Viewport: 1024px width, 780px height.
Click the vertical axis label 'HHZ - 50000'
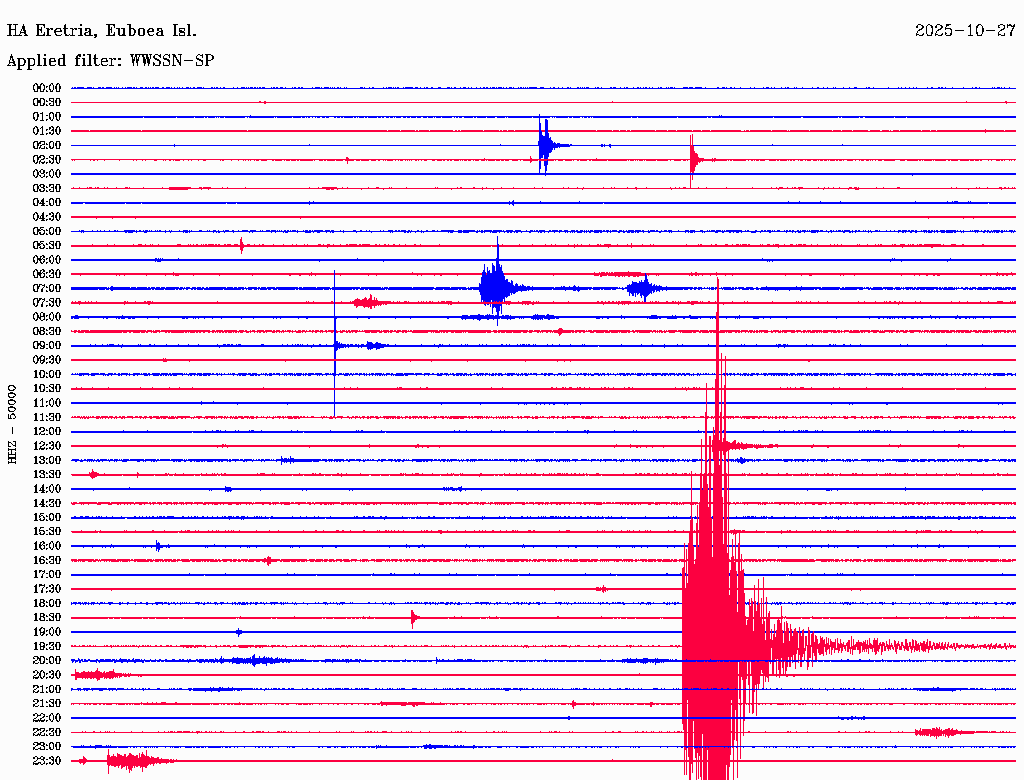pyautogui.click(x=12, y=425)
